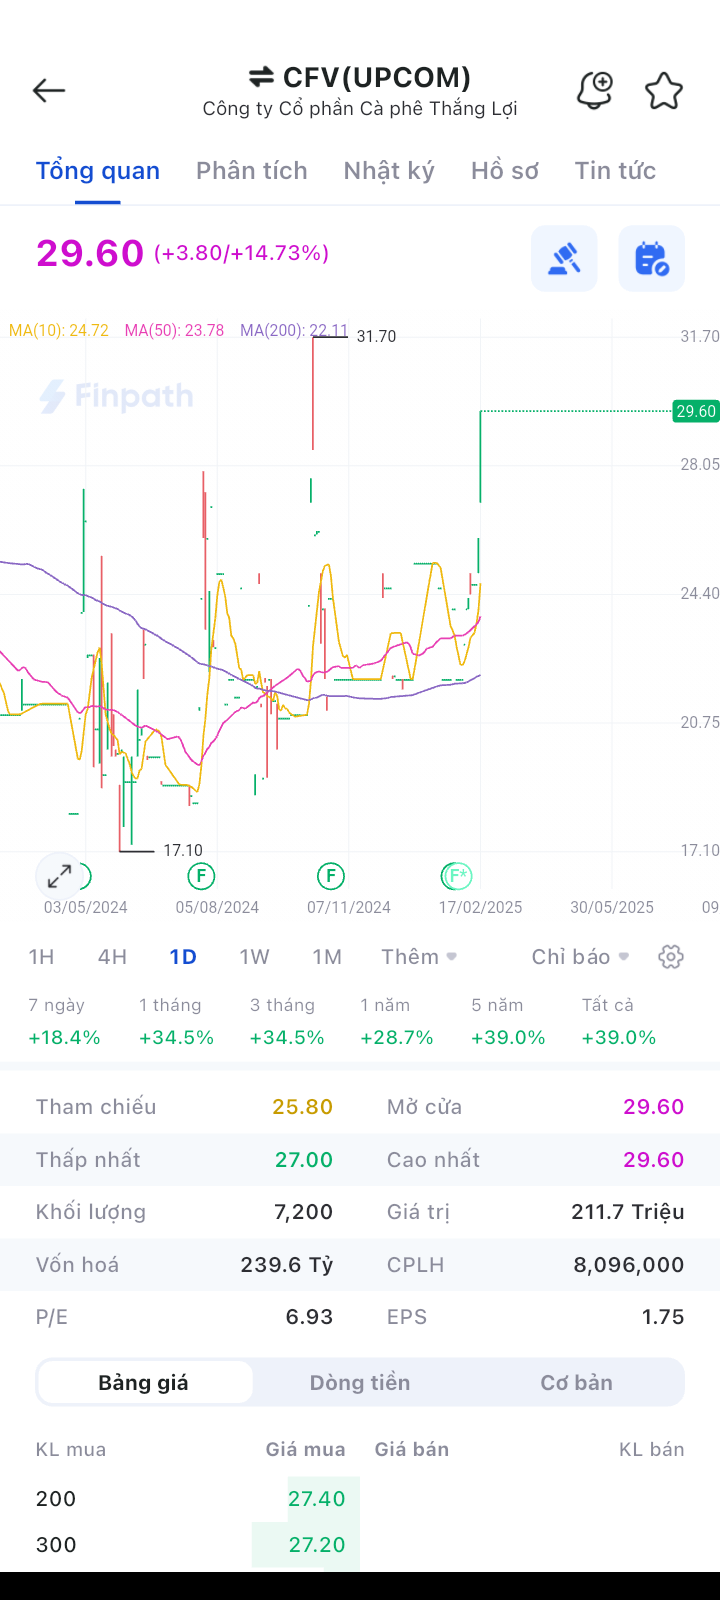Open price alert bell icon

tap(594, 90)
